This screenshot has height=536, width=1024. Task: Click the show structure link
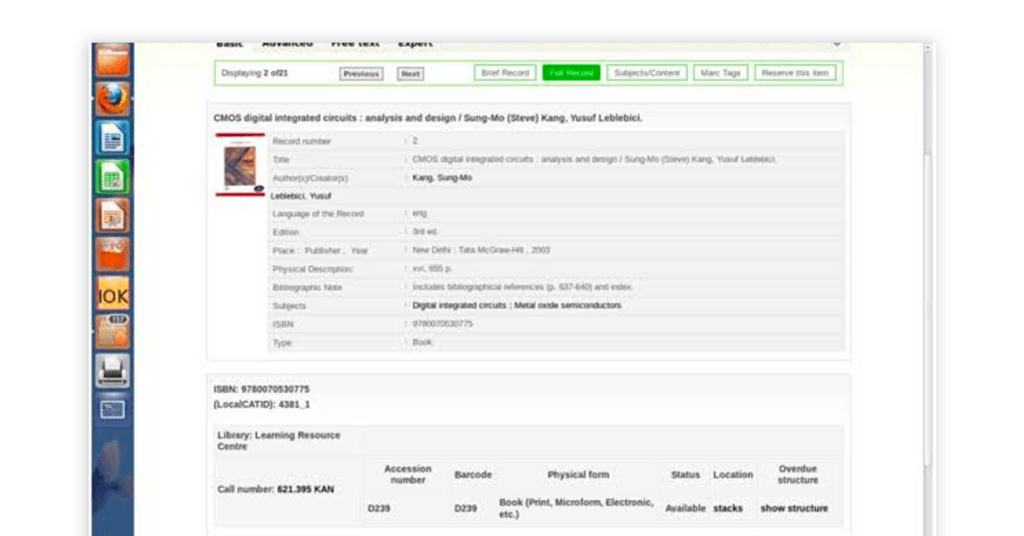(794, 508)
